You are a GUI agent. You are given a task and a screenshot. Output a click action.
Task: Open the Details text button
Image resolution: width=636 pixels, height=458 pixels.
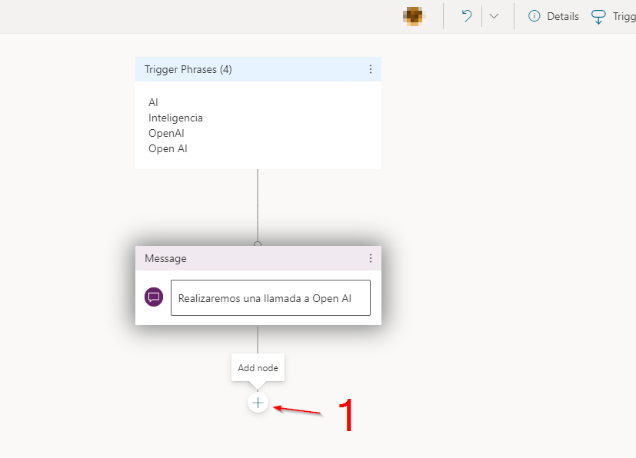[563, 16]
